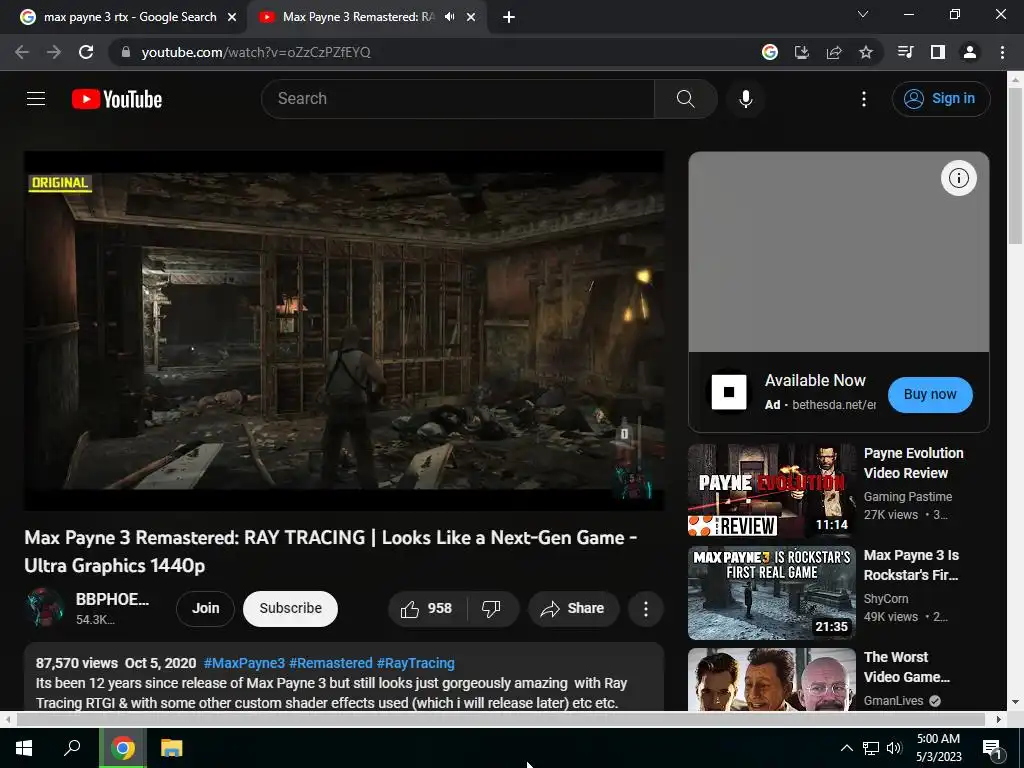Expand the tab search chevron
Viewport: 1024px width, 768px height.
pyautogui.click(x=863, y=14)
